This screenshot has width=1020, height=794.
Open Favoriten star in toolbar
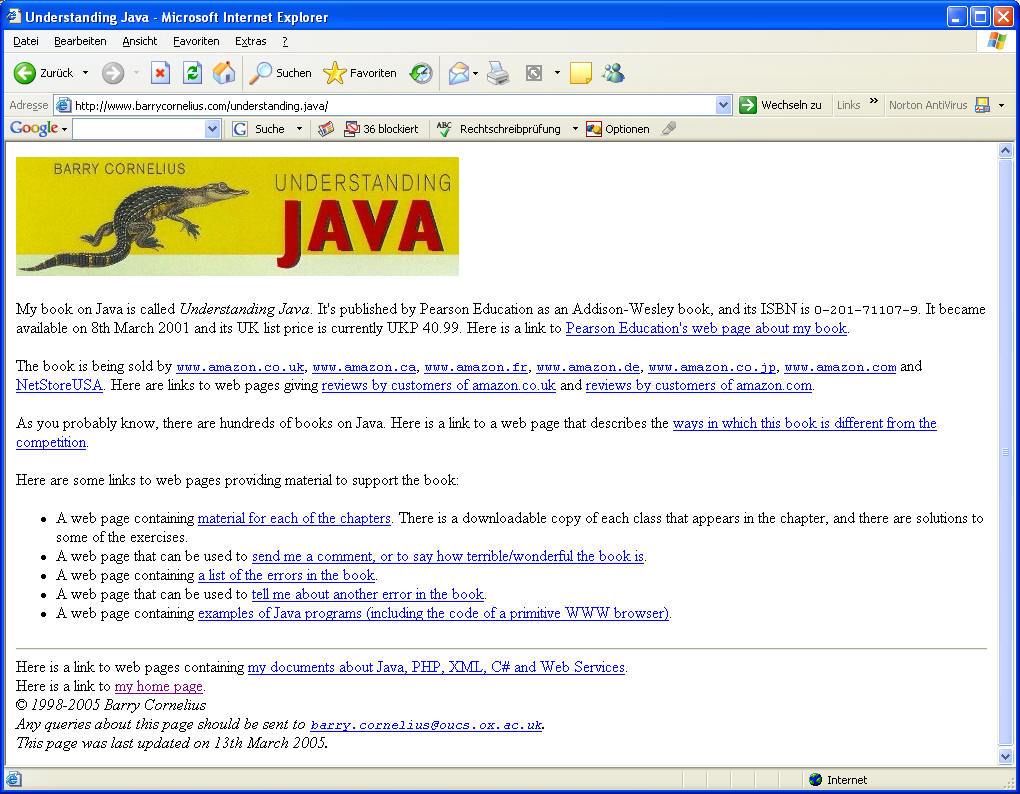click(x=360, y=73)
